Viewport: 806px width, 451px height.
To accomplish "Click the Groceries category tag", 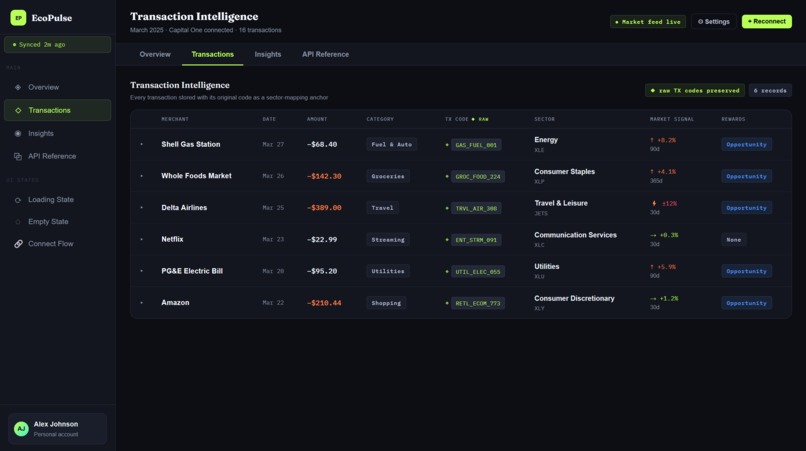I will (x=388, y=176).
